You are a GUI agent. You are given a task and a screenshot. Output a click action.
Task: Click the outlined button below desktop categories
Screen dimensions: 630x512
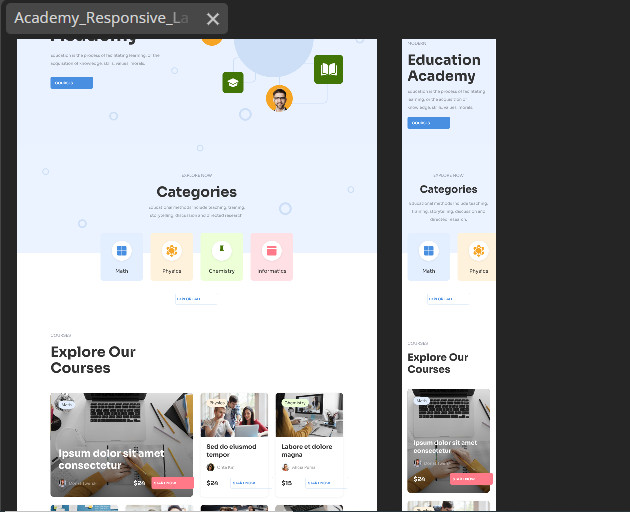point(196,299)
